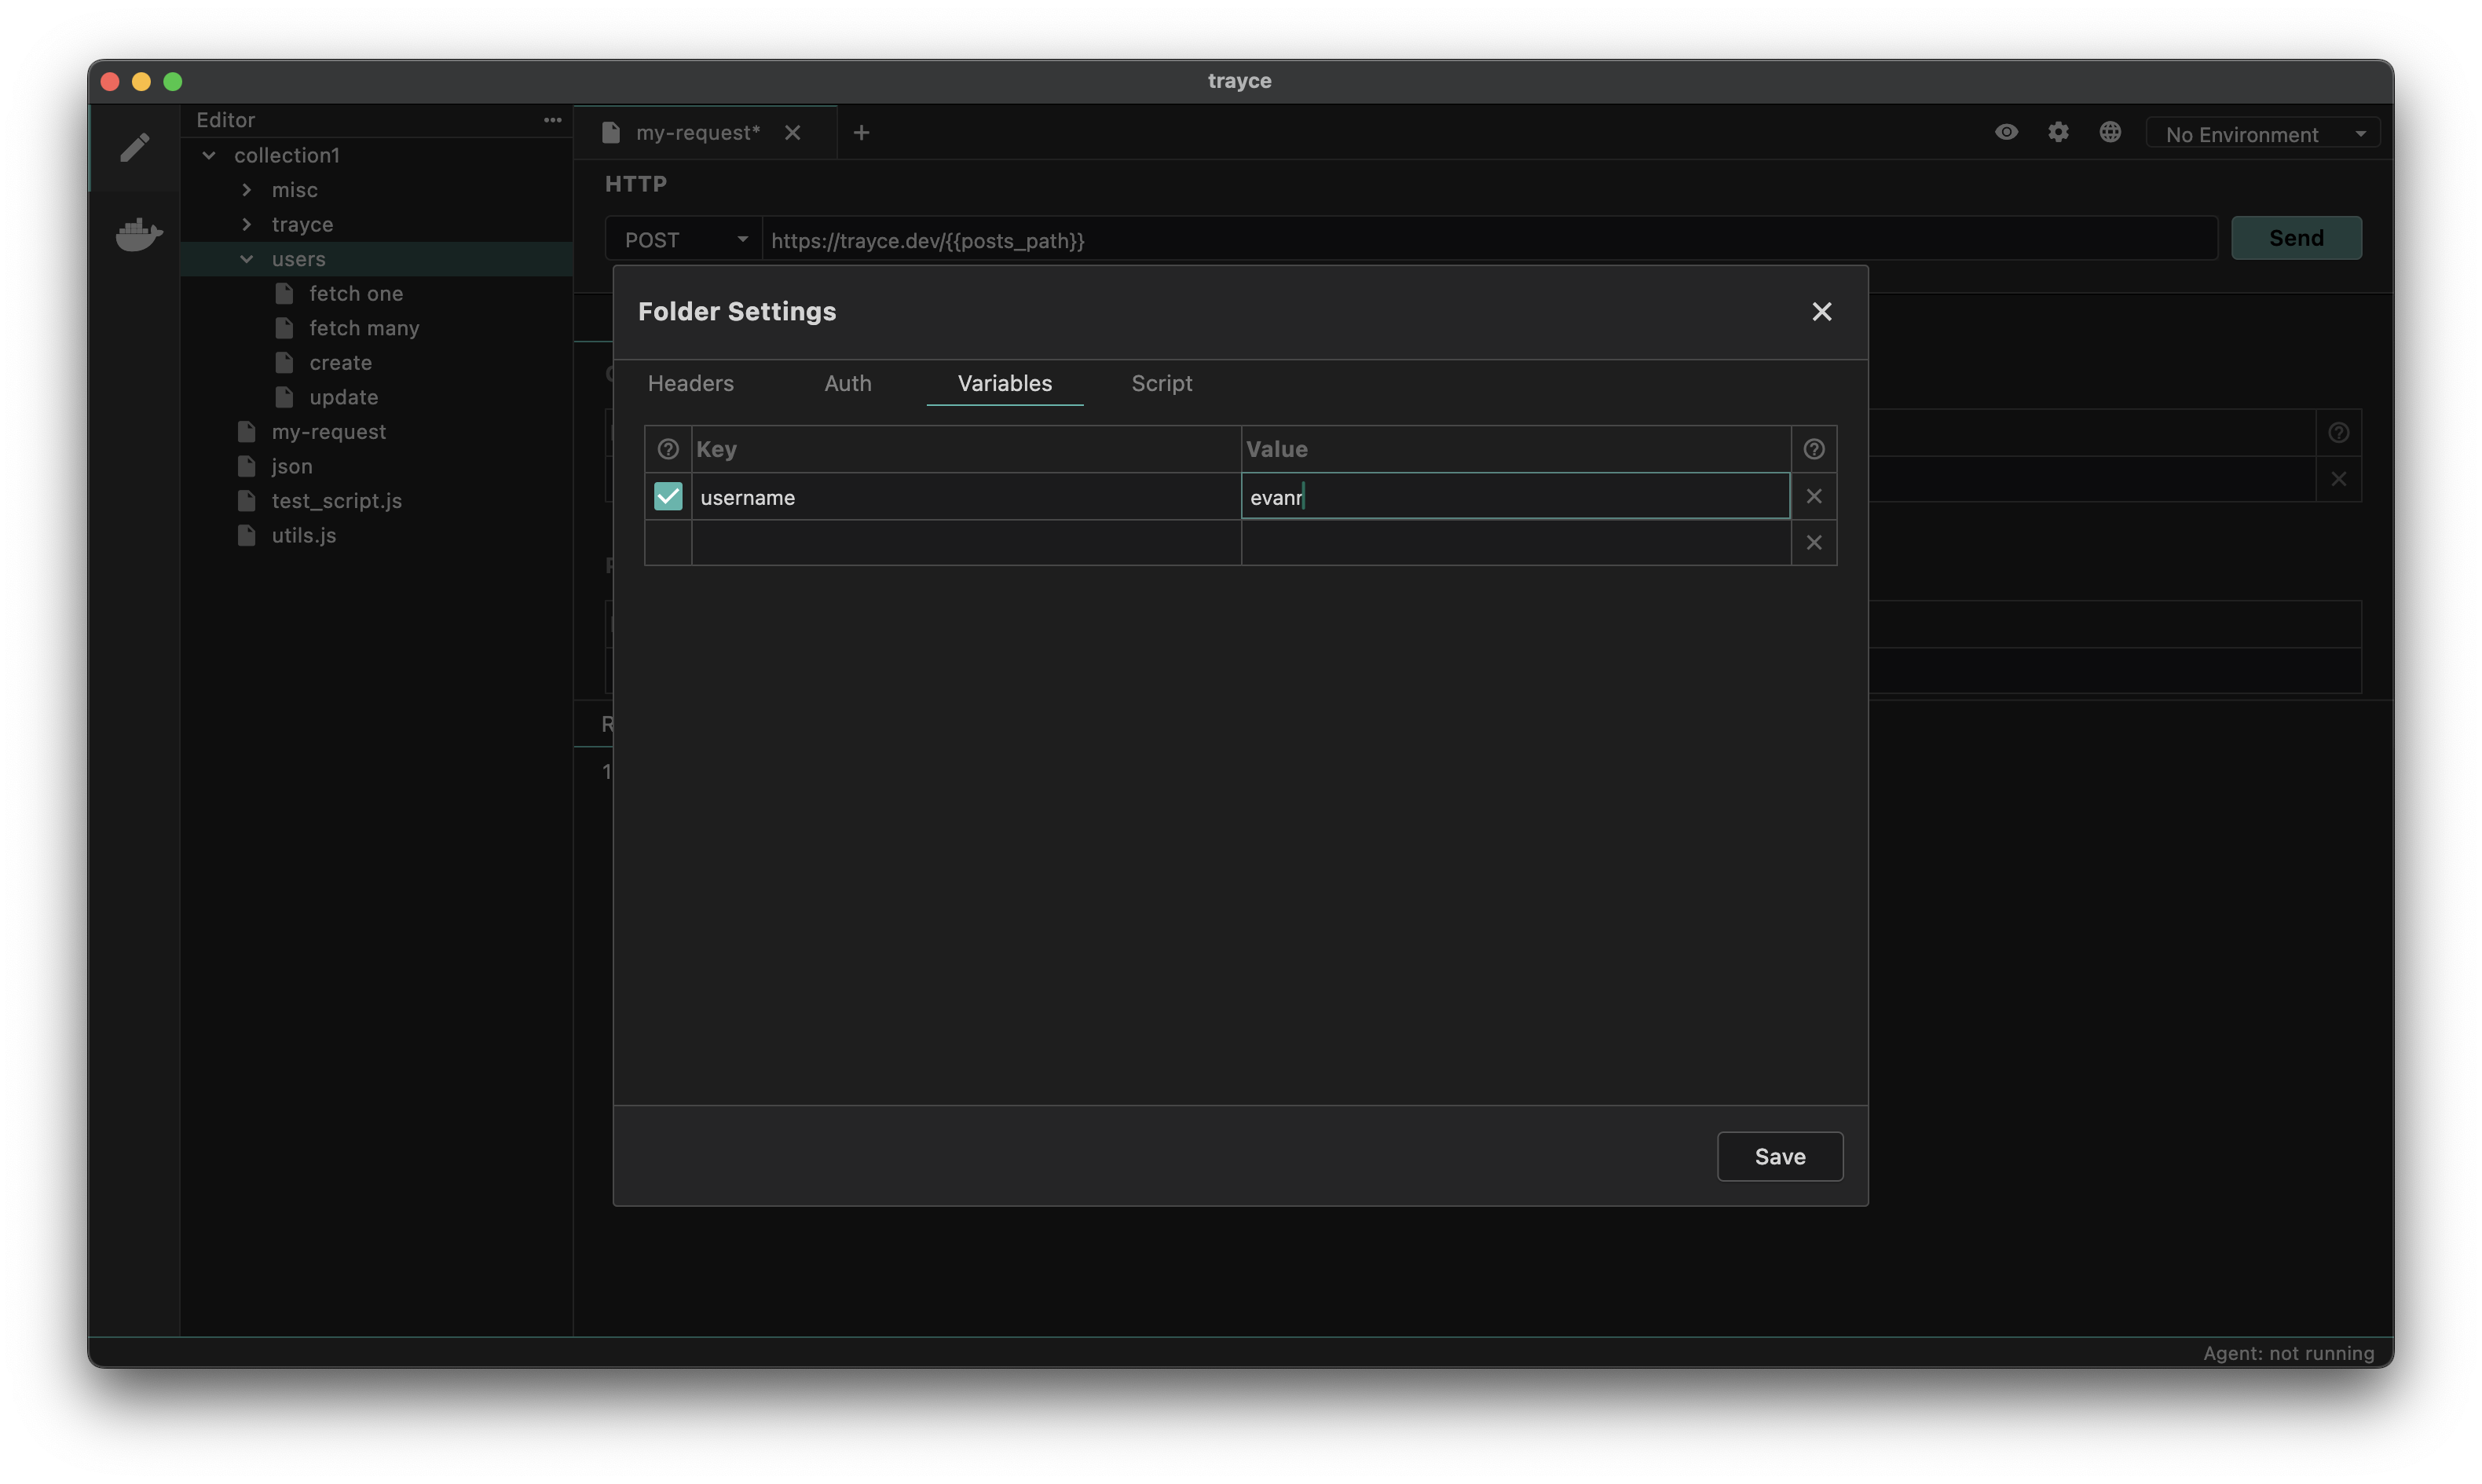
Task: Click the Agent: not running status
Action: tap(2288, 1353)
